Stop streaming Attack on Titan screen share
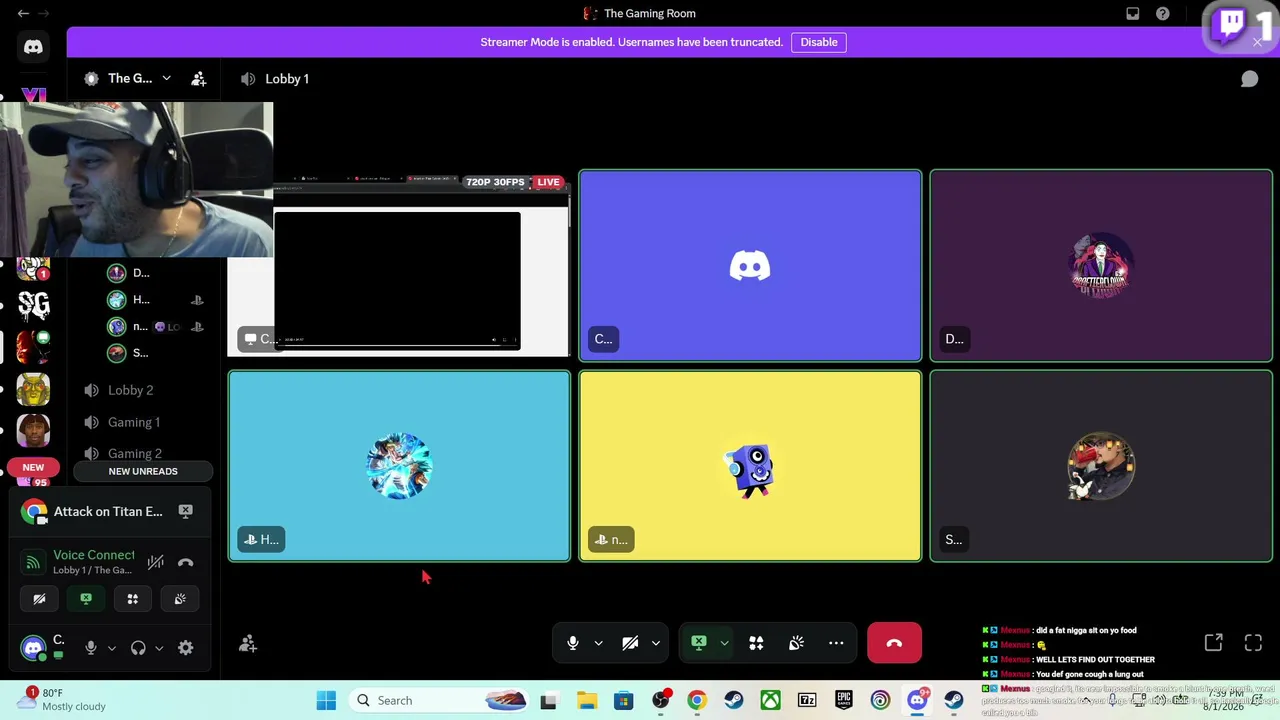Image resolution: width=1280 pixels, height=720 pixels. point(186,511)
